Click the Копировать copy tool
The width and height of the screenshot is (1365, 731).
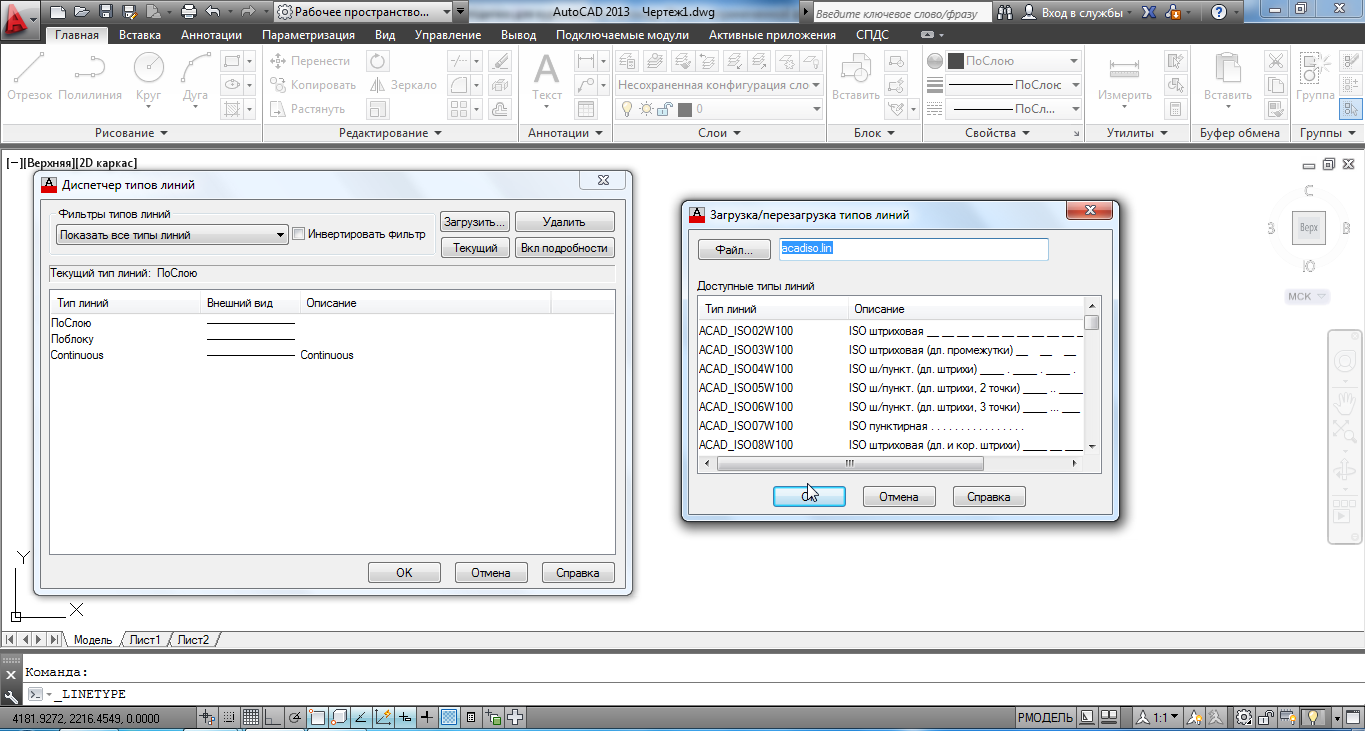(x=313, y=85)
